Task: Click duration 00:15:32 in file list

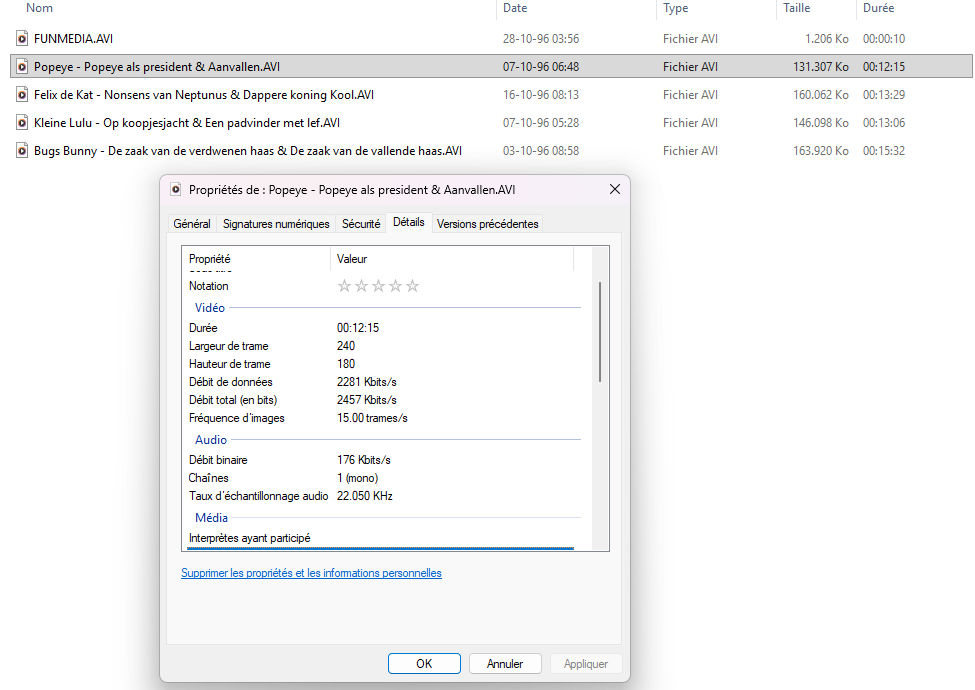Action: (x=884, y=150)
